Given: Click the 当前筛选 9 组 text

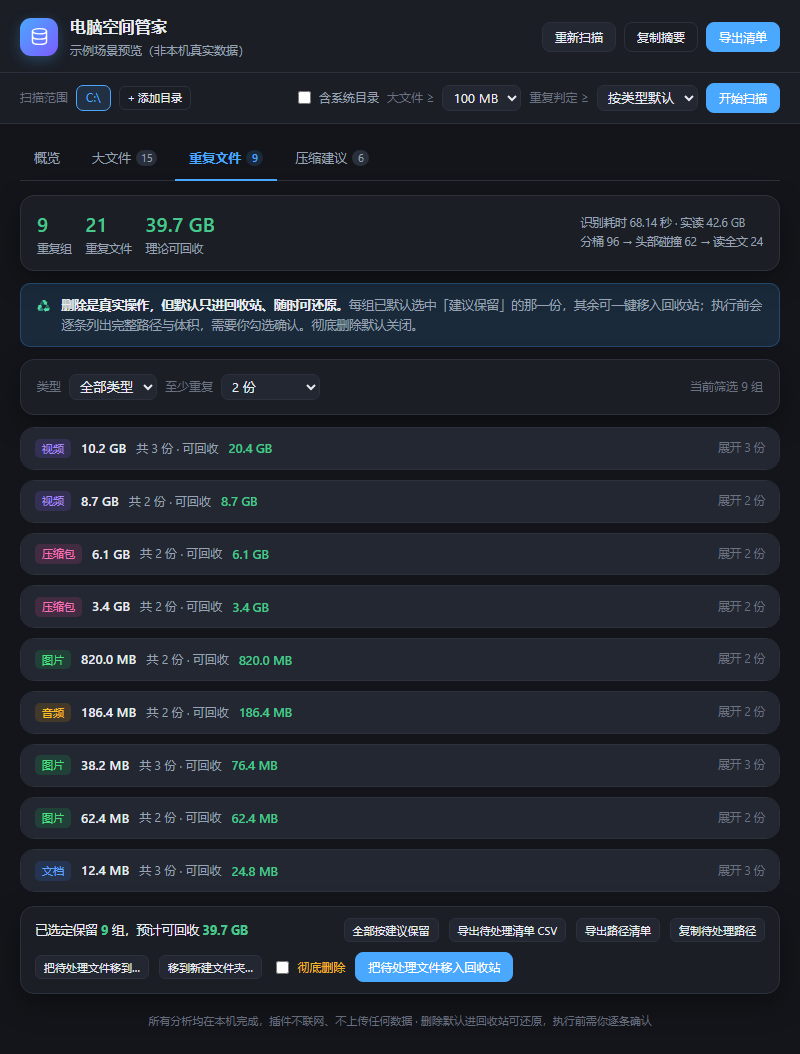Looking at the screenshot, I should pyautogui.click(x=726, y=387).
